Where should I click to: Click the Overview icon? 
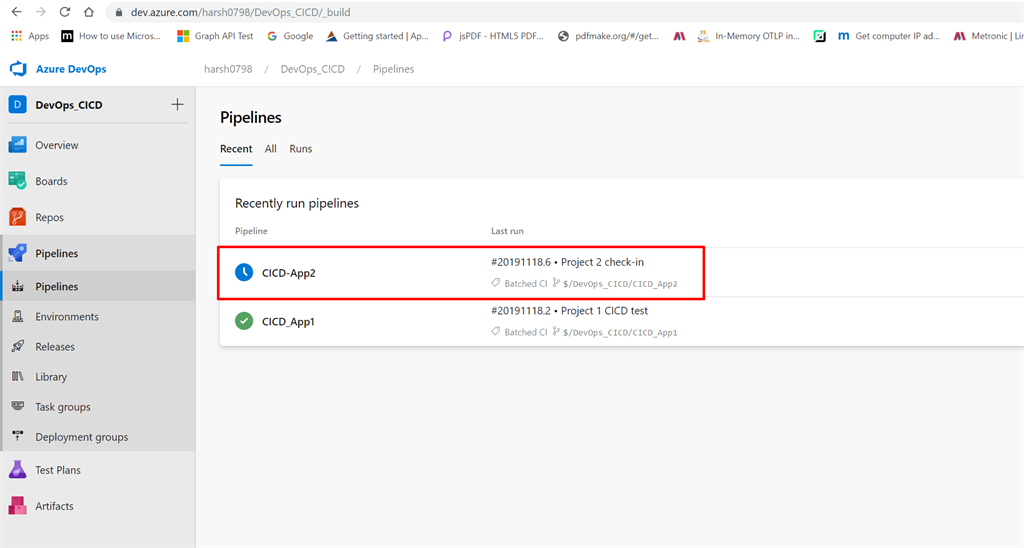pos(18,145)
